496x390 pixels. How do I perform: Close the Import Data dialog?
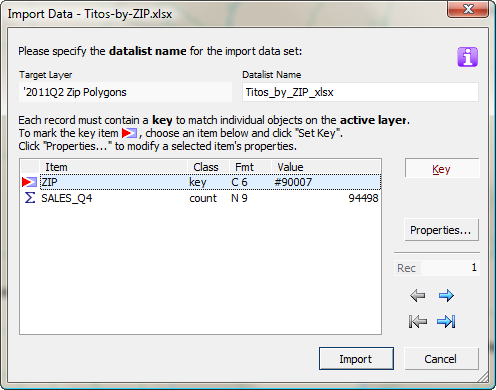point(468,9)
